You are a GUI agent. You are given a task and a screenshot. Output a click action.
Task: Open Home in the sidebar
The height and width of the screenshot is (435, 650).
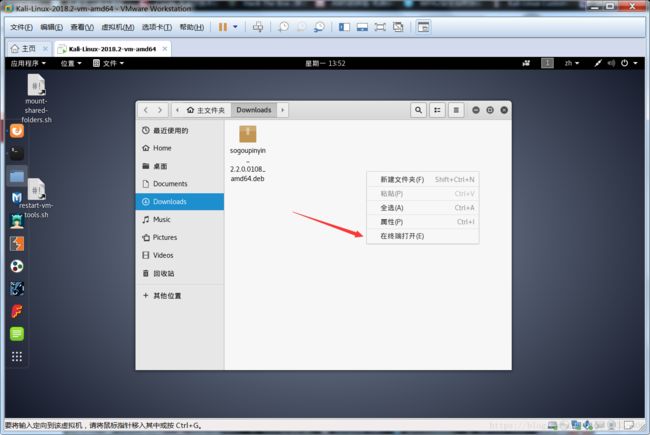click(180, 148)
